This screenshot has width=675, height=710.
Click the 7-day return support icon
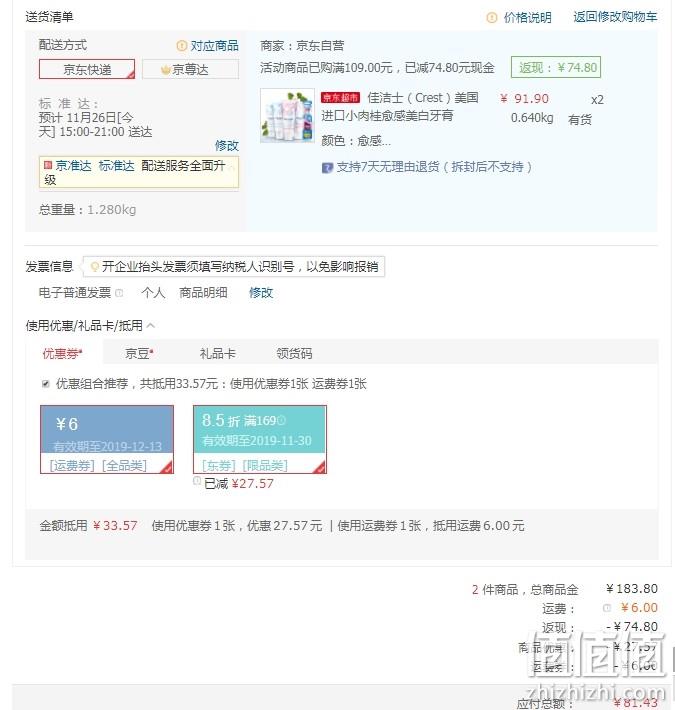tap(327, 168)
